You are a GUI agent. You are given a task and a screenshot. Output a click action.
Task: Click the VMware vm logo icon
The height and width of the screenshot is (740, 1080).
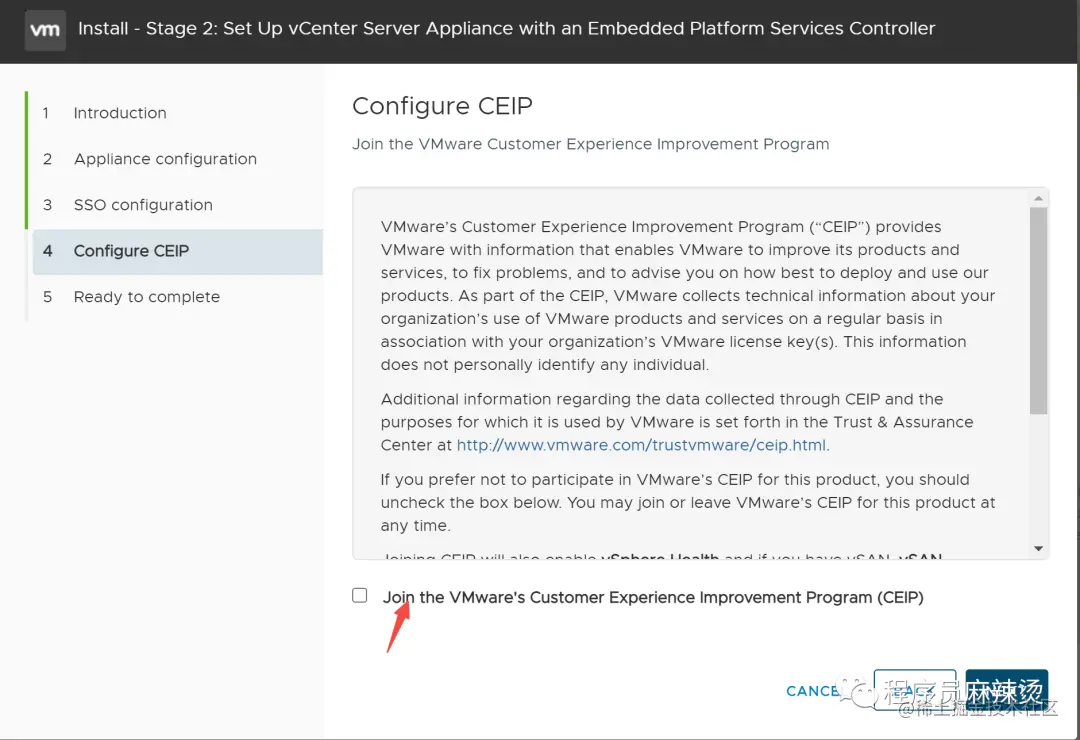45,30
